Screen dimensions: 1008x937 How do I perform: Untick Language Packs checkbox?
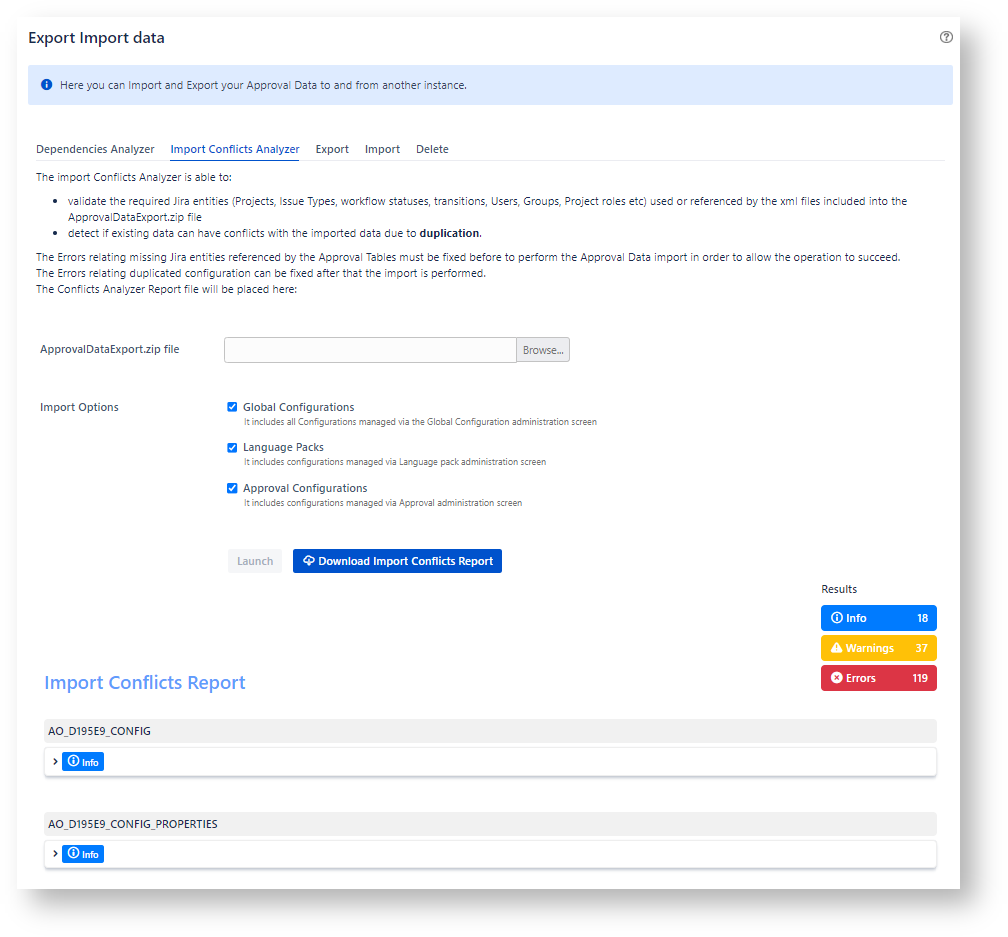pyautogui.click(x=232, y=447)
